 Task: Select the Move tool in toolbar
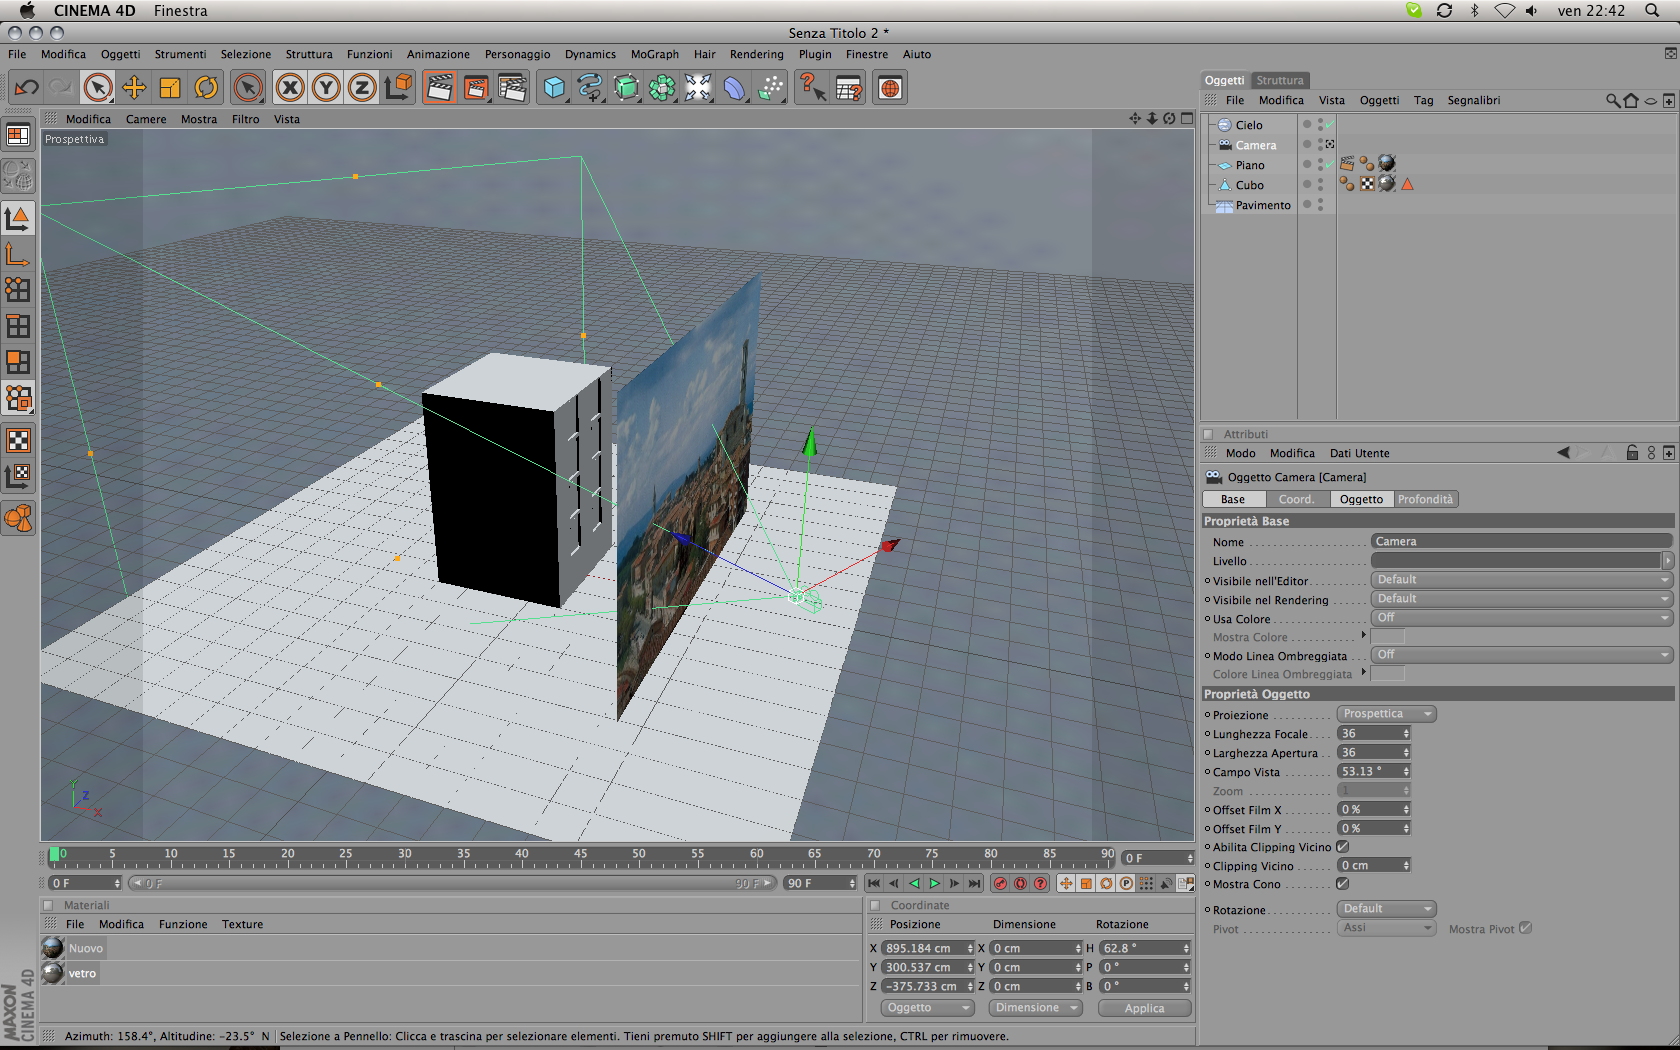click(x=134, y=88)
